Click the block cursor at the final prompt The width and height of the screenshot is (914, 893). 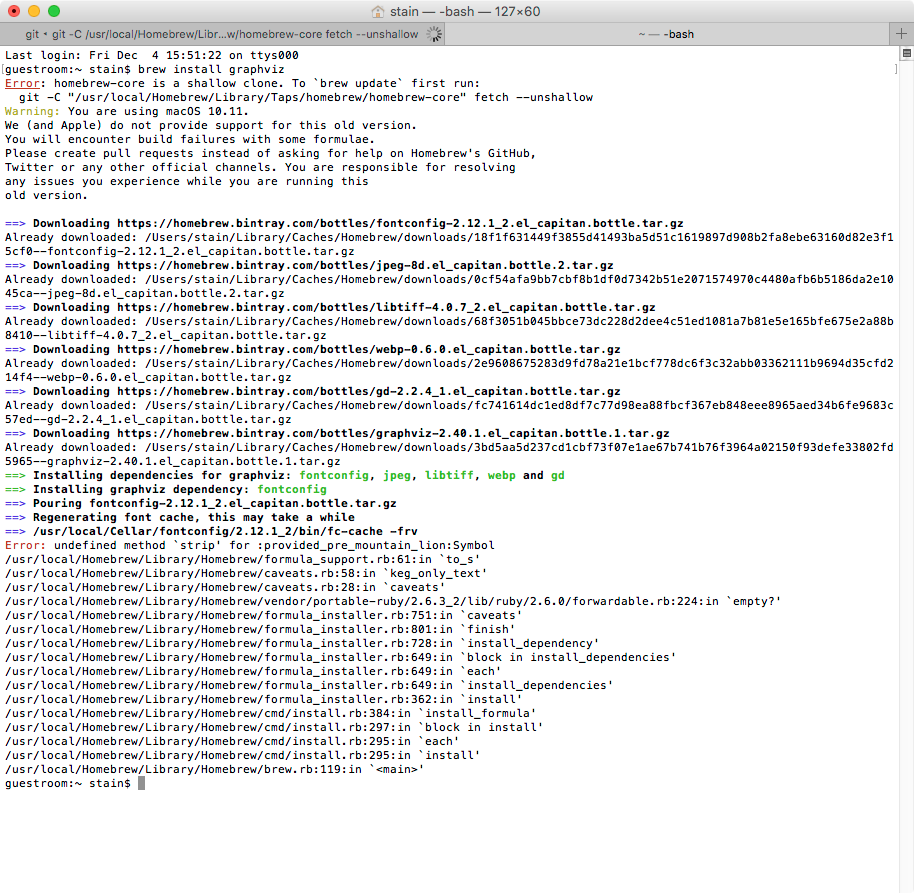click(x=141, y=783)
